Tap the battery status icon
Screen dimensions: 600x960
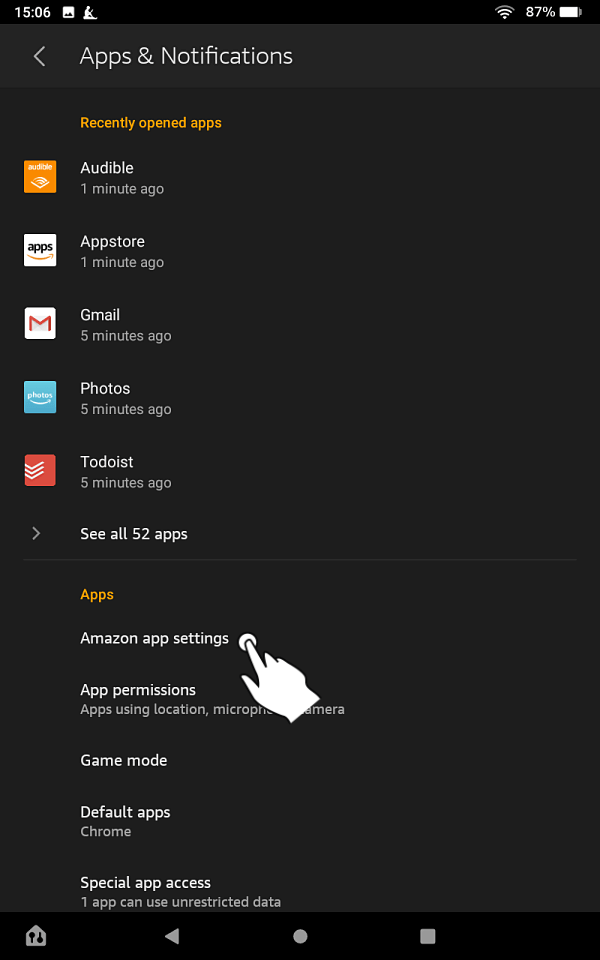[x=571, y=12]
